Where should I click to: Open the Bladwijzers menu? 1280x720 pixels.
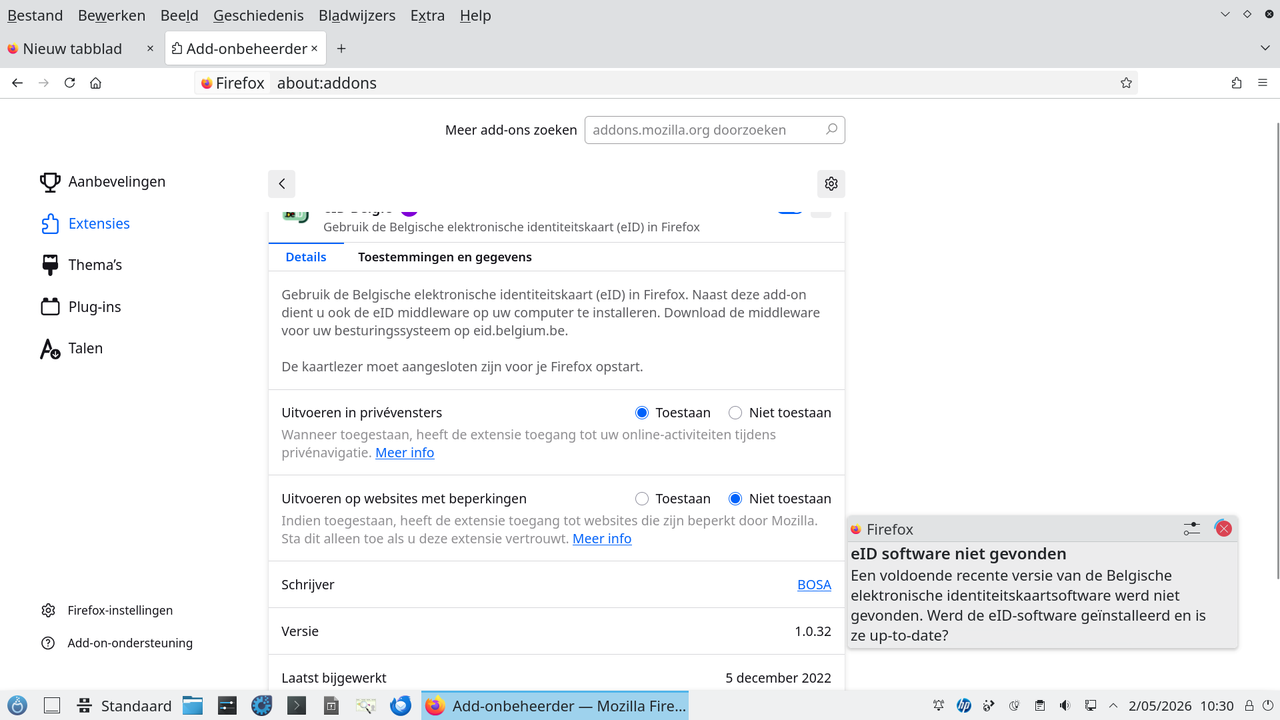(357, 16)
